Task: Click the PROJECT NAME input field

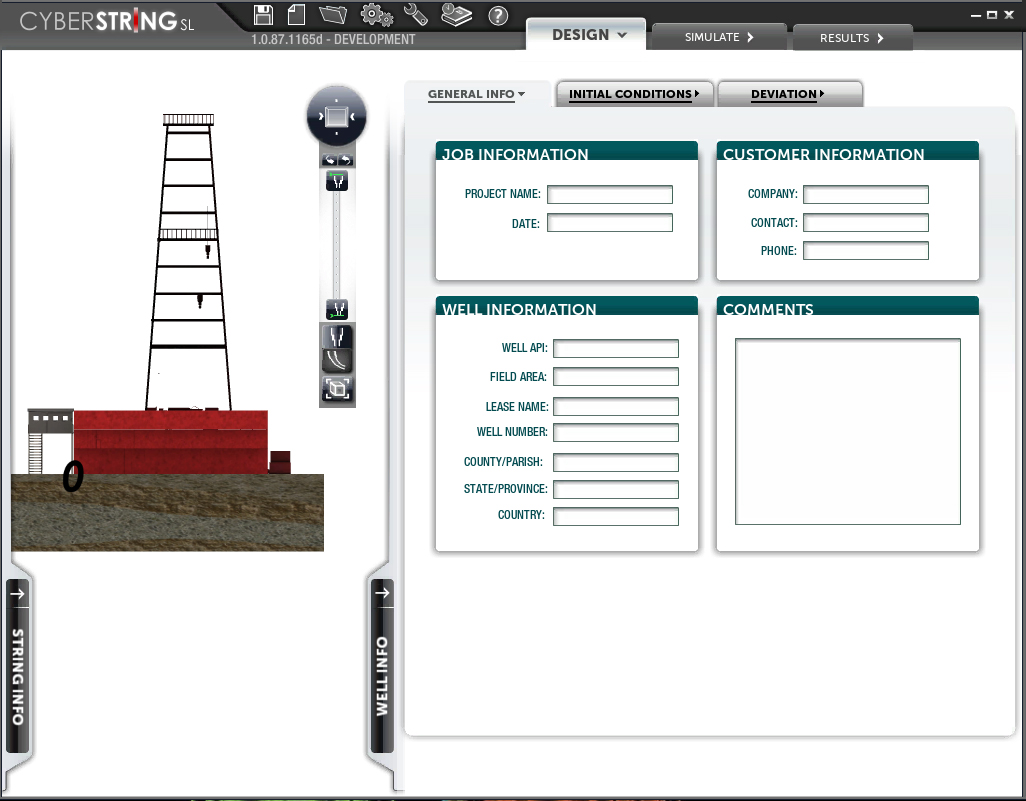Action: (610, 194)
